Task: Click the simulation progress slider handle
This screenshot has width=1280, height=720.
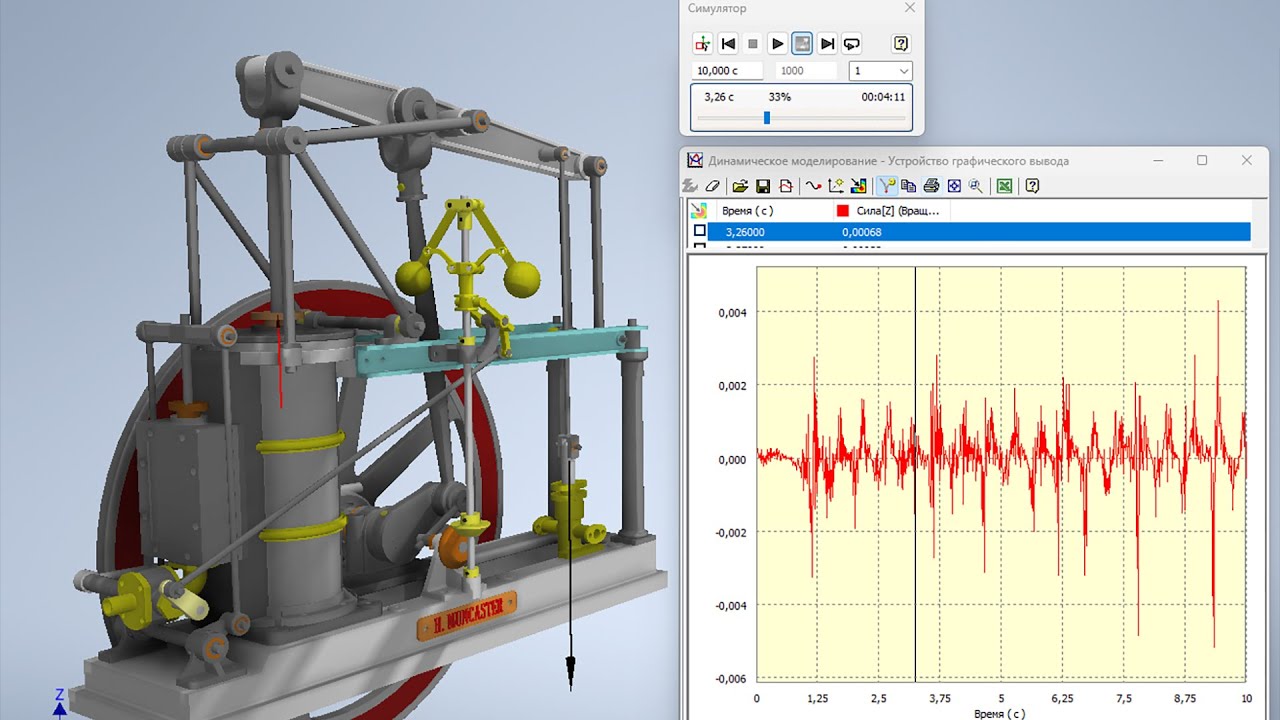Action: click(x=767, y=118)
